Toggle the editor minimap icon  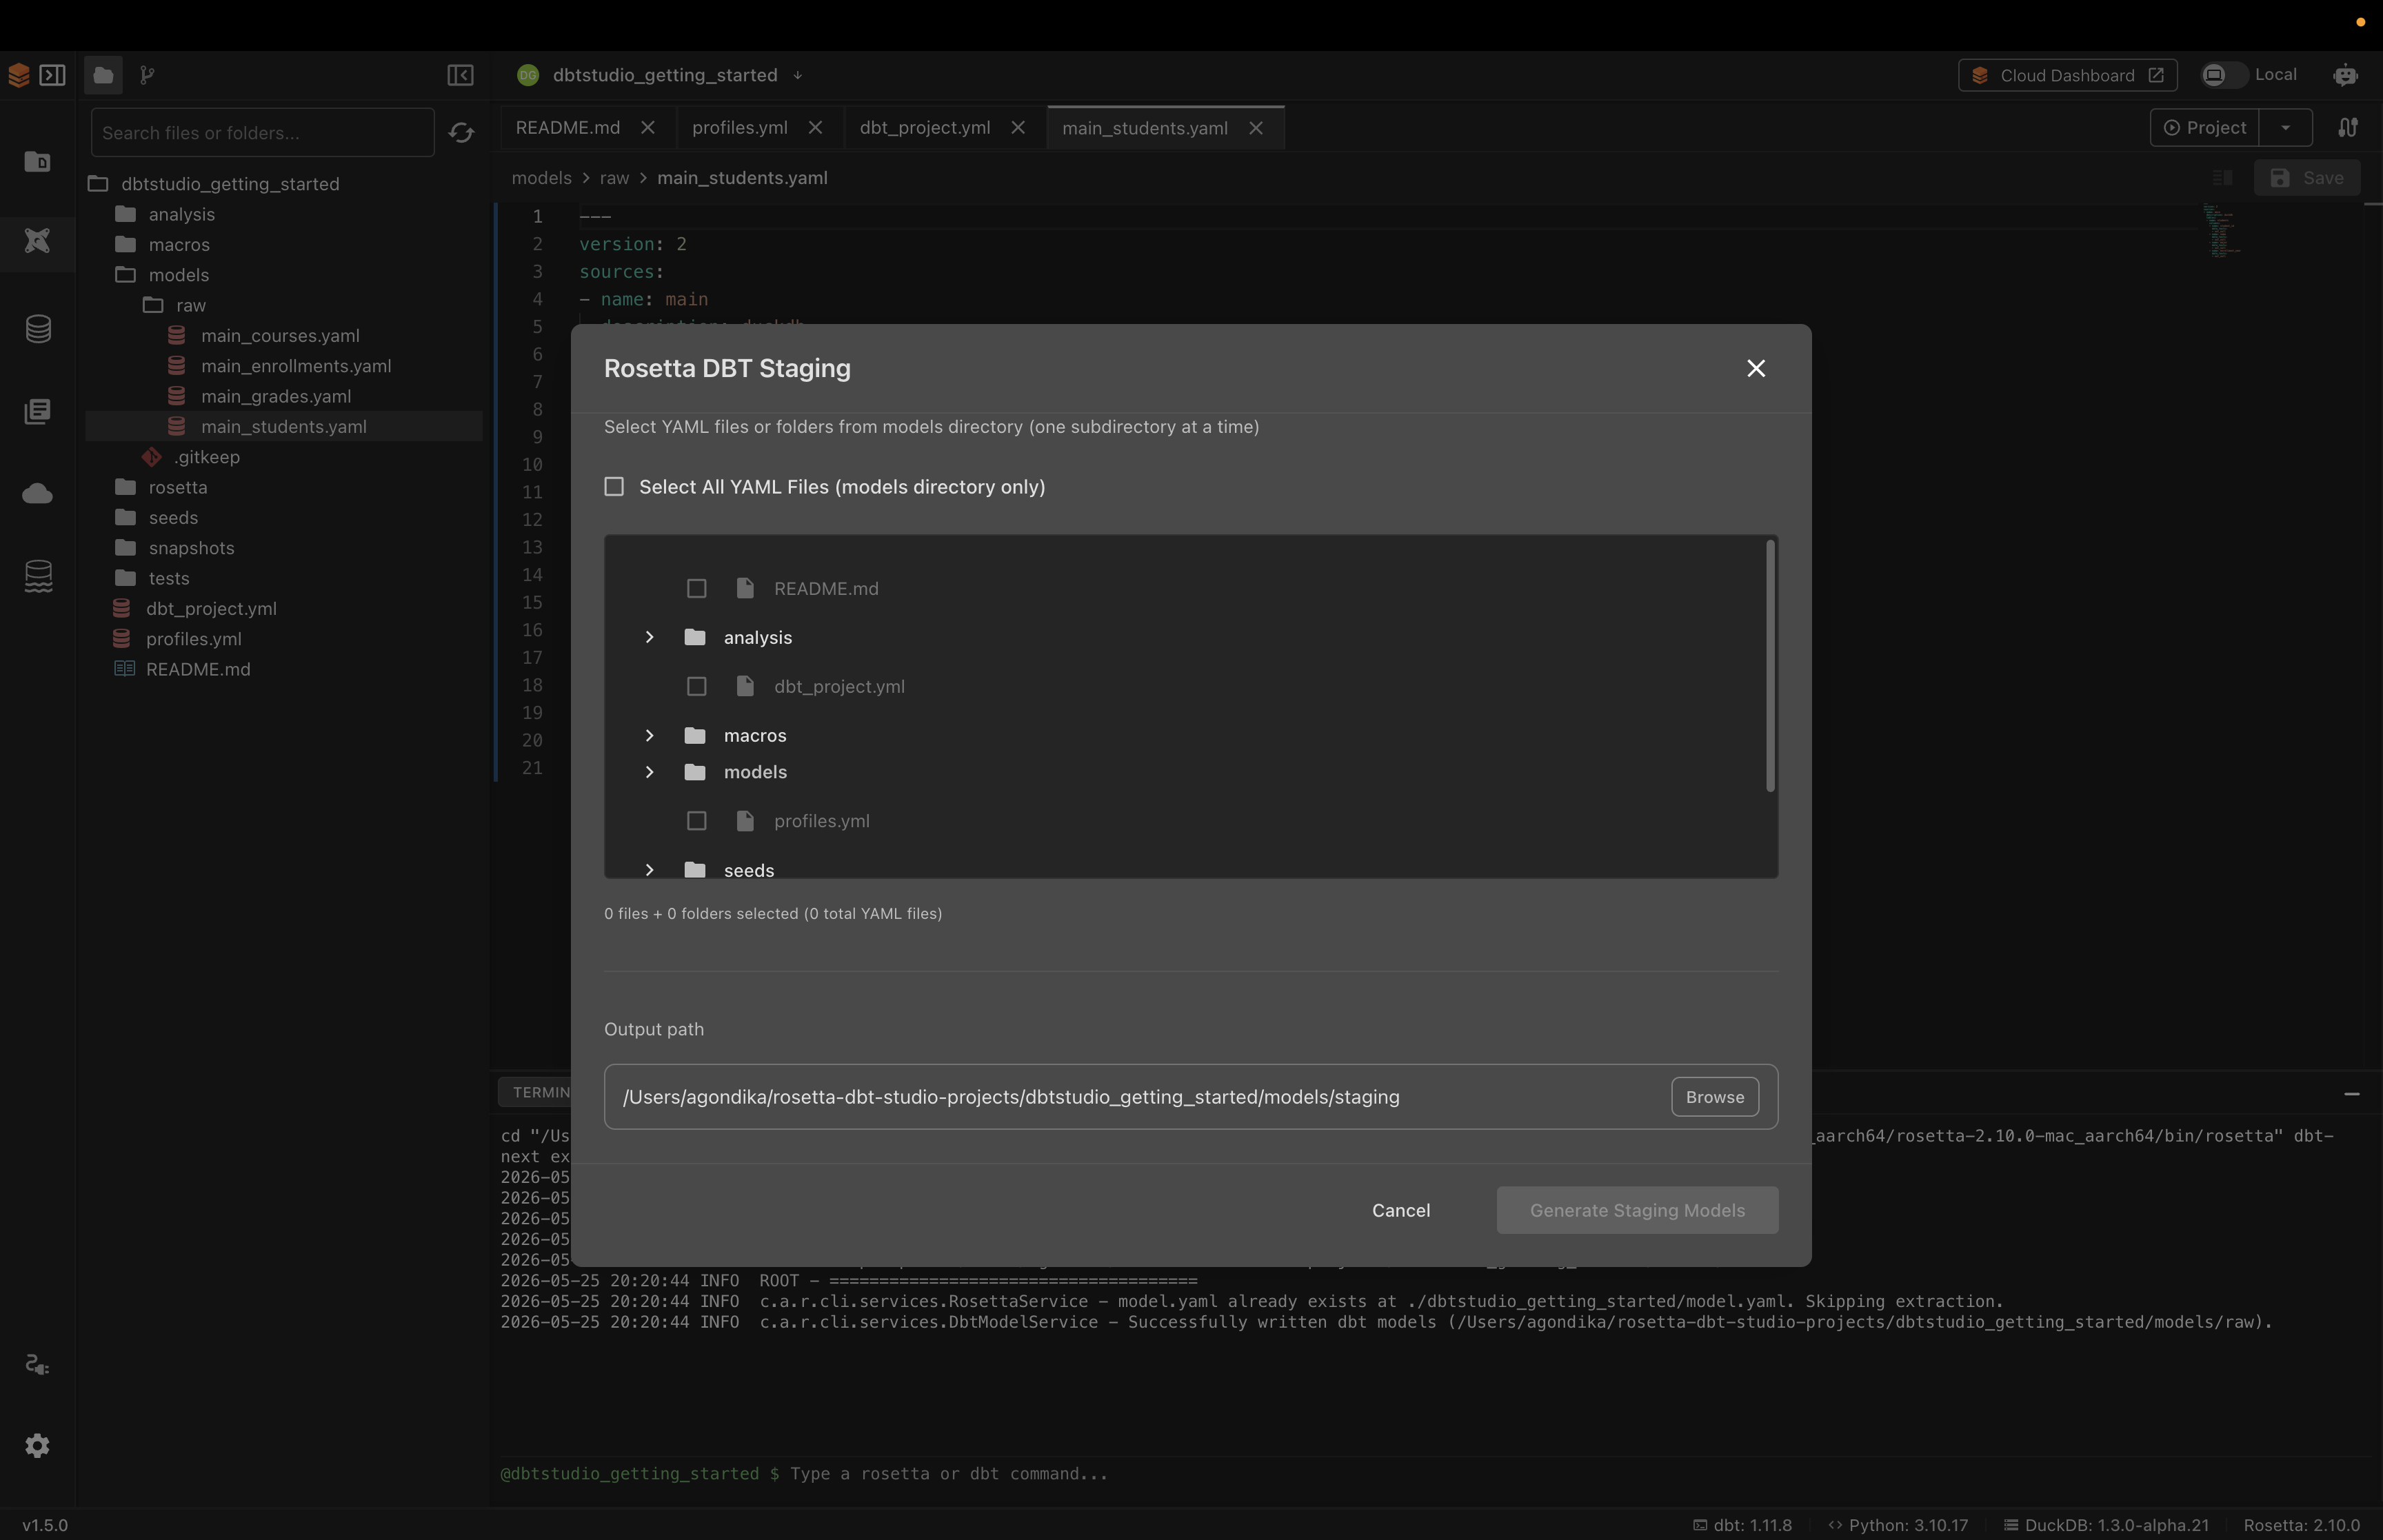2222,178
